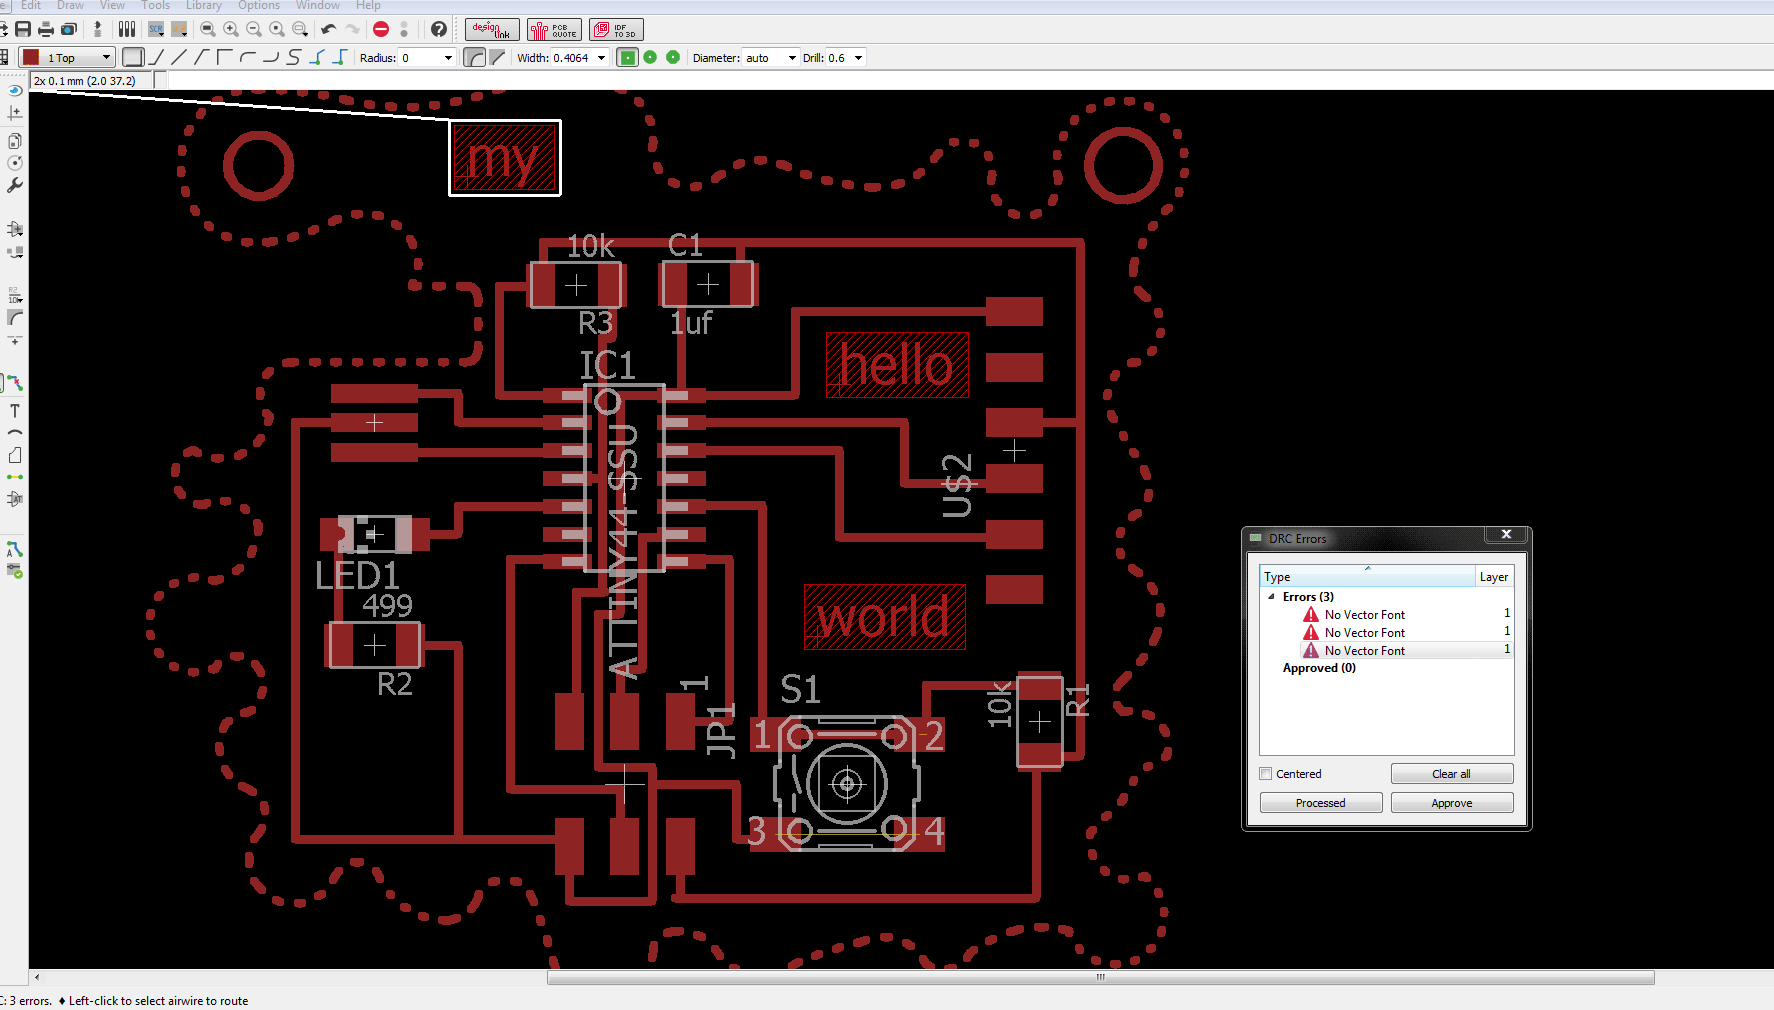This screenshot has width=1774, height=1010.
Task: Click the Zoom in icon
Action: click(x=231, y=29)
